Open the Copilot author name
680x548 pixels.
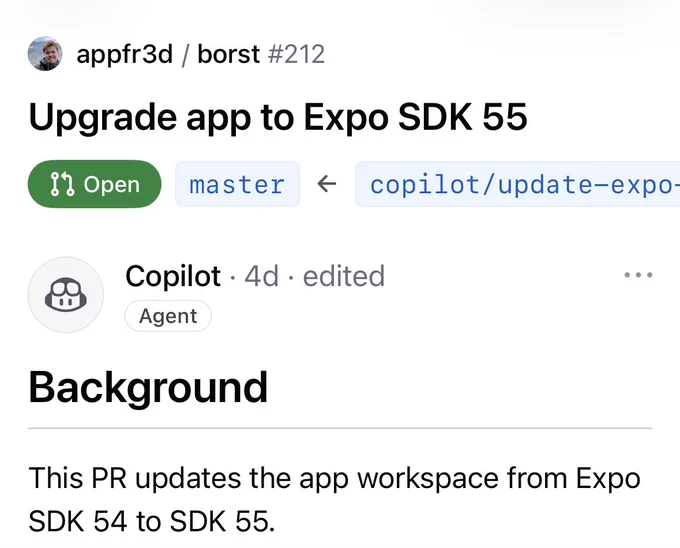[173, 276]
